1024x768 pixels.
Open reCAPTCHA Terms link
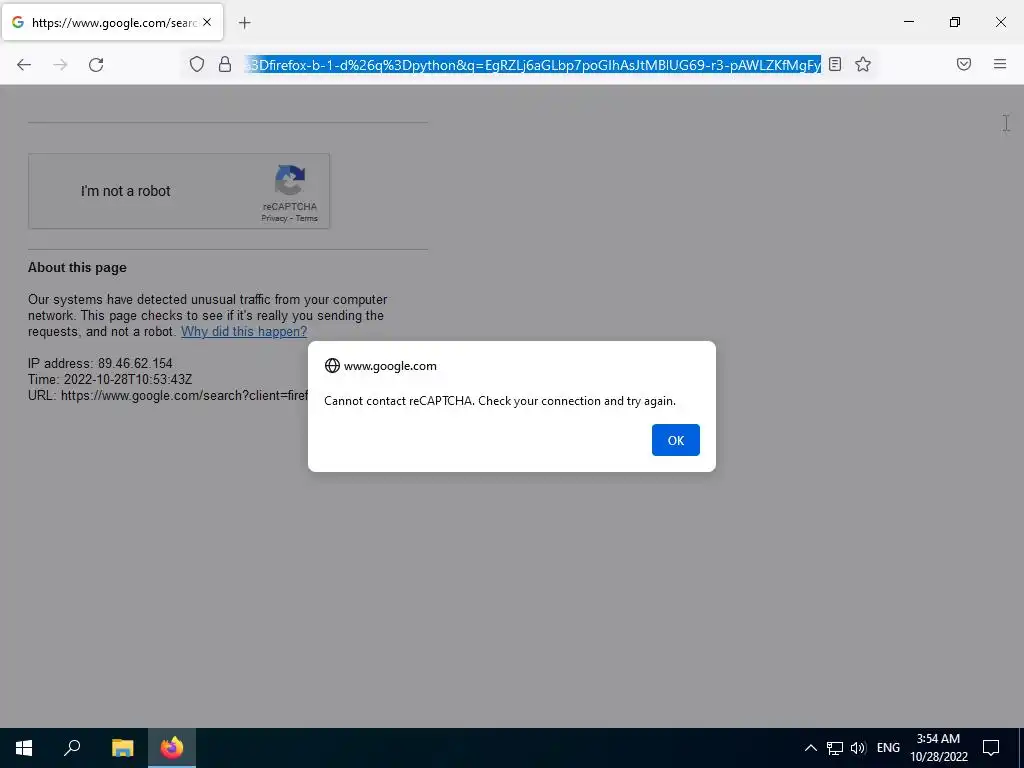point(306,218)
